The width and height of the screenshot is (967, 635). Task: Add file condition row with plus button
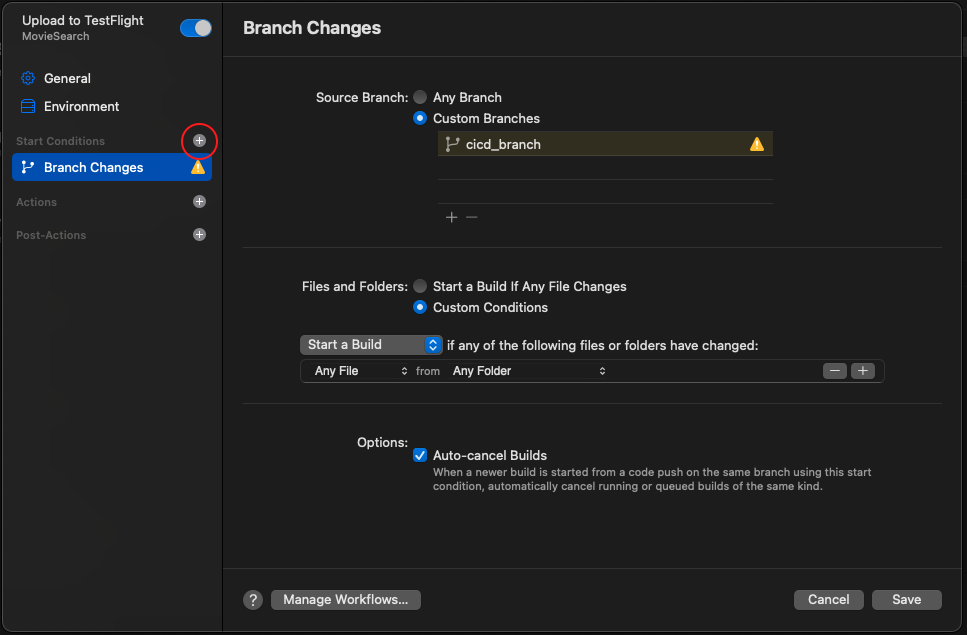(863, 371)
